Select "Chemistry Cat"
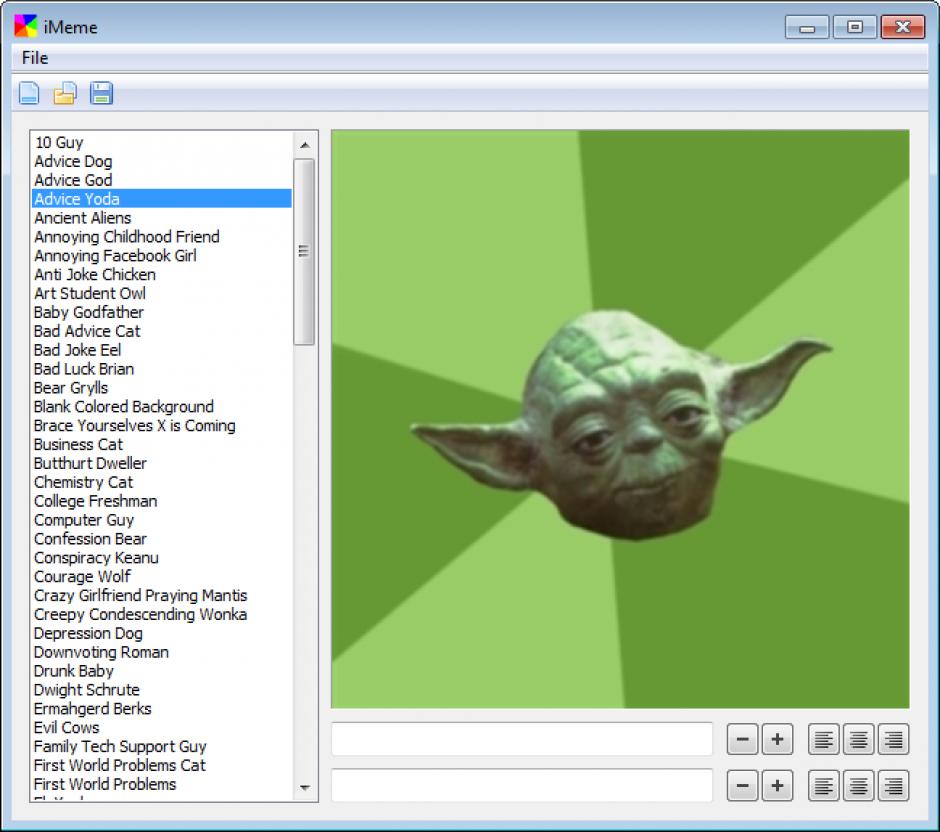 162,482
